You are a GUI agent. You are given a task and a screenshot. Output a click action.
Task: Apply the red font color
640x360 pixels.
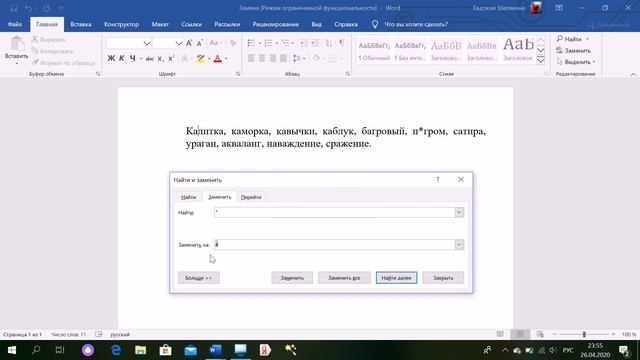pyautogui.click(x=218, y=59)
